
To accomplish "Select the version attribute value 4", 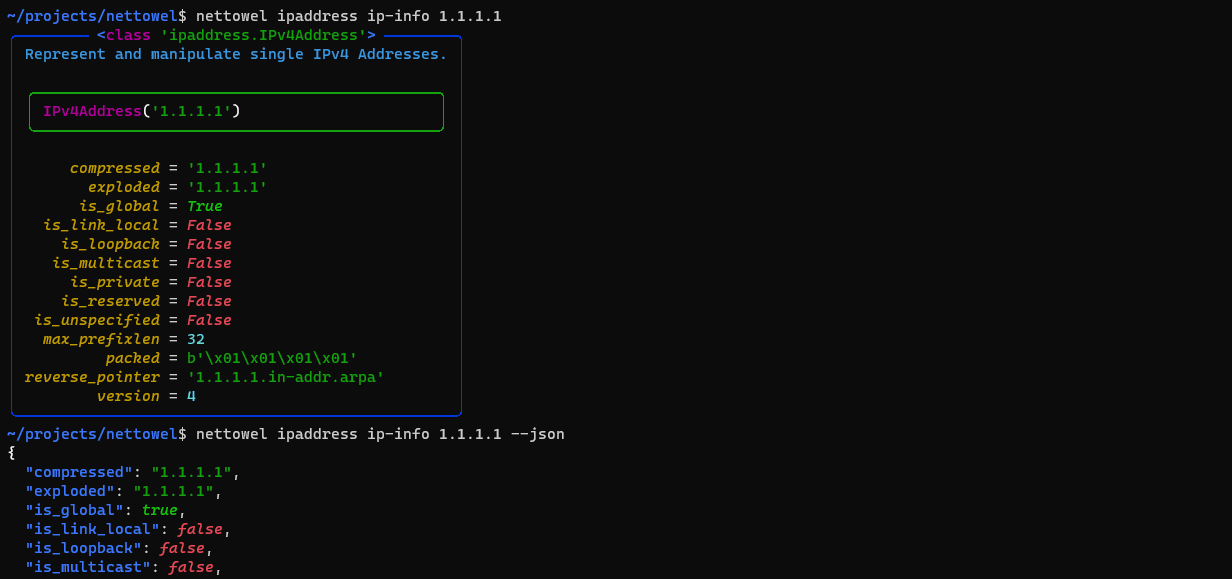I will coord(190,395).
